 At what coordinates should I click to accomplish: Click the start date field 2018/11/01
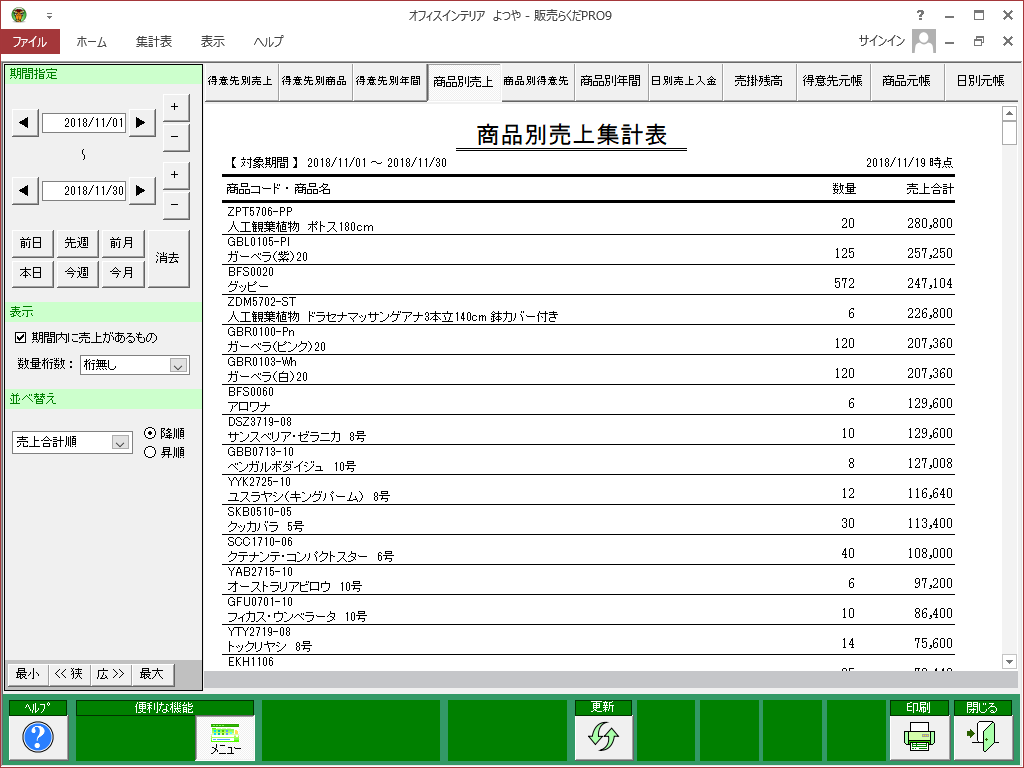click(84, 122)
